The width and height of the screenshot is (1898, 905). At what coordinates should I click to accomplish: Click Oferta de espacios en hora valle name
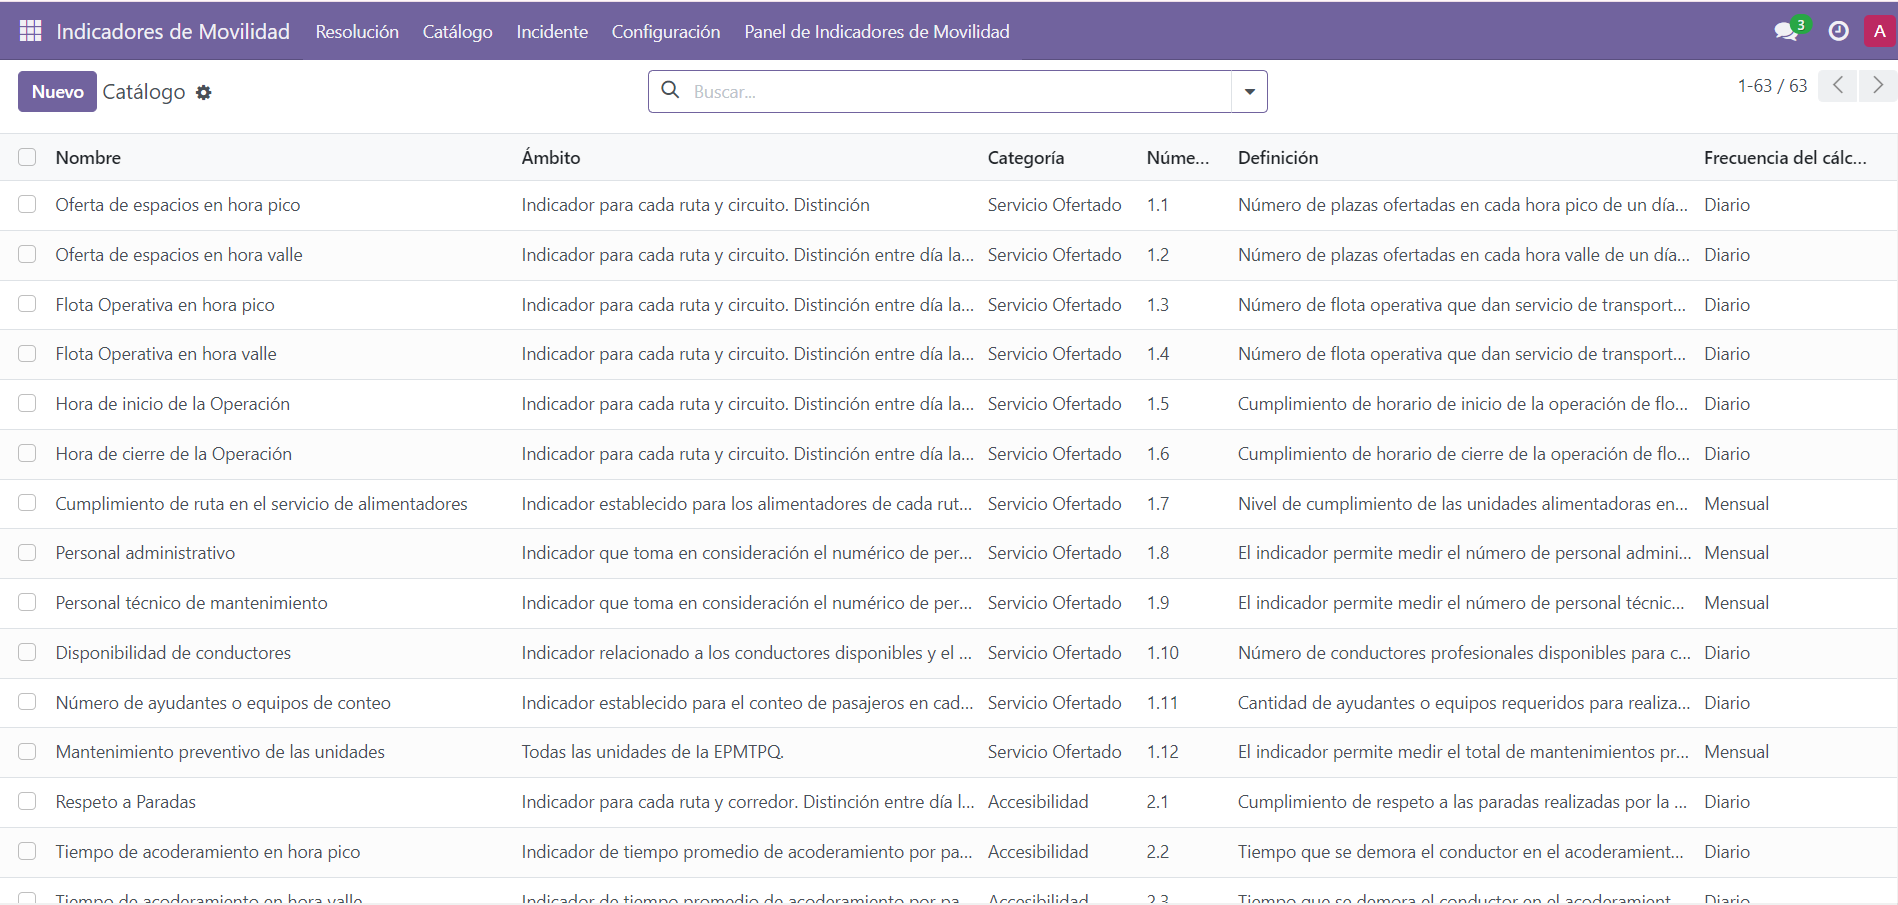tap(179, 255)
